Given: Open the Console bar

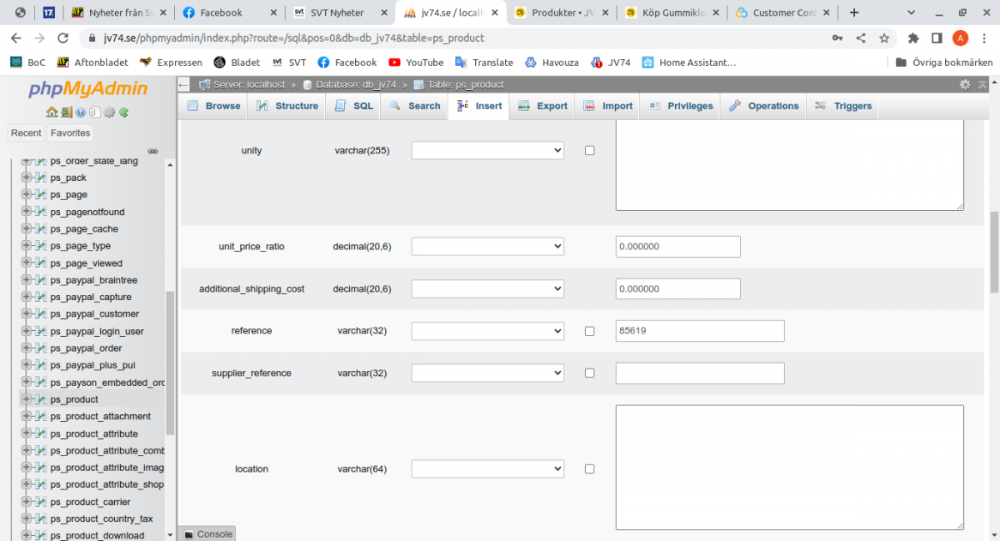Looking at the screenshot, I should point(208,534).
